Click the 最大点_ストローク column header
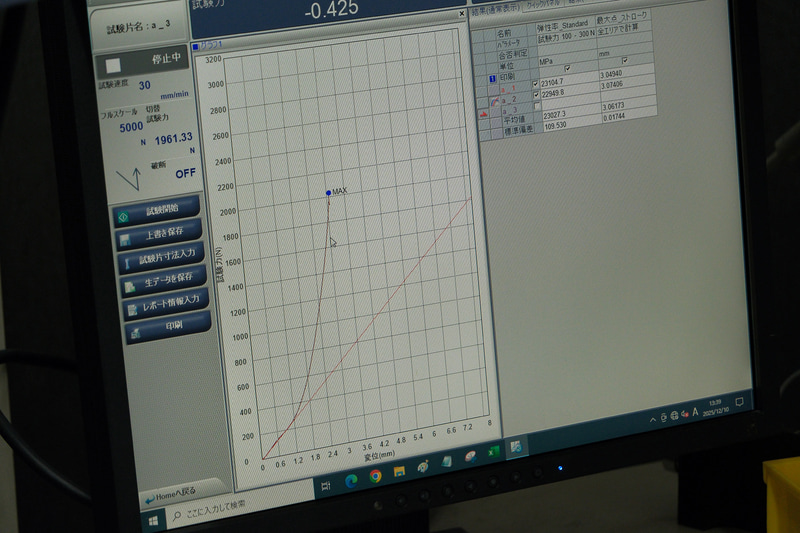This screenshot has height=533, width=800. pos(622,17)
